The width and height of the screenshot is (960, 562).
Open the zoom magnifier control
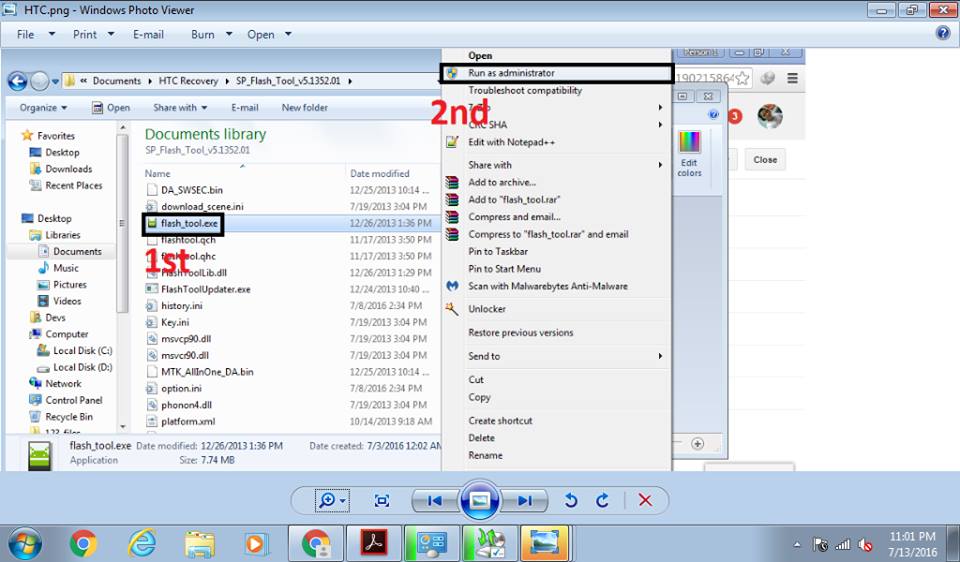331,501
